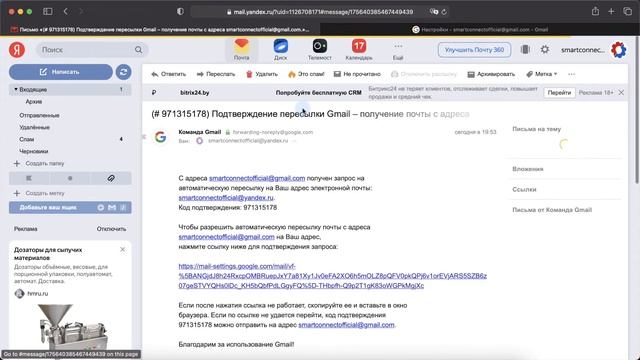Open the Почта app icon
Viewport: 640px width, 360px height.
pyautogui.click(x=242, y=49)
